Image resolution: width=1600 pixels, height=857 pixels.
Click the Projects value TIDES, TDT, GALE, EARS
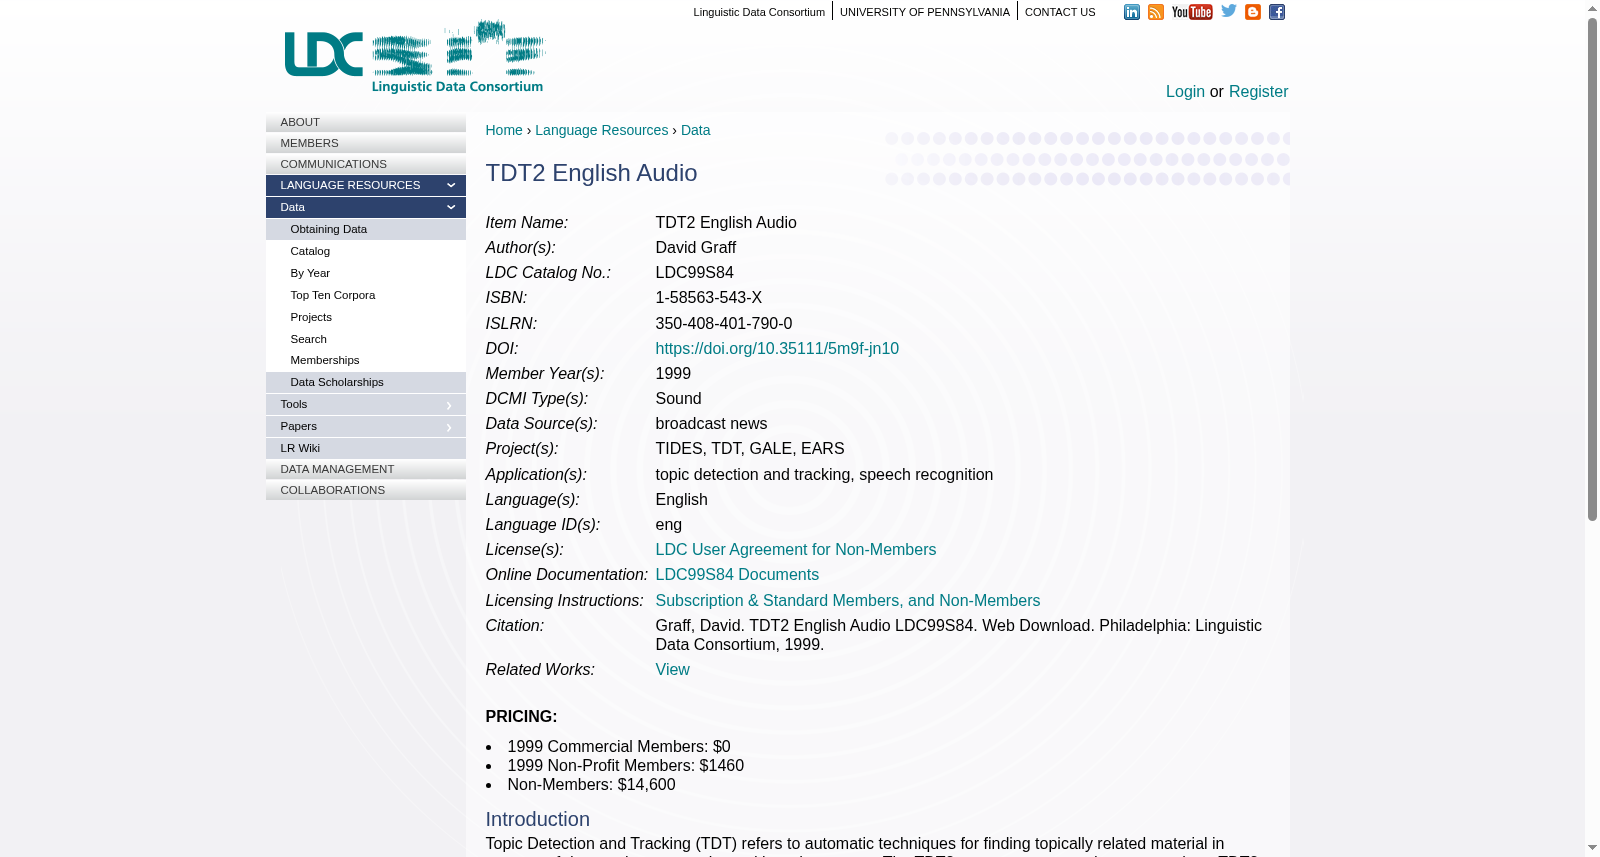click(x=750, y=449)
